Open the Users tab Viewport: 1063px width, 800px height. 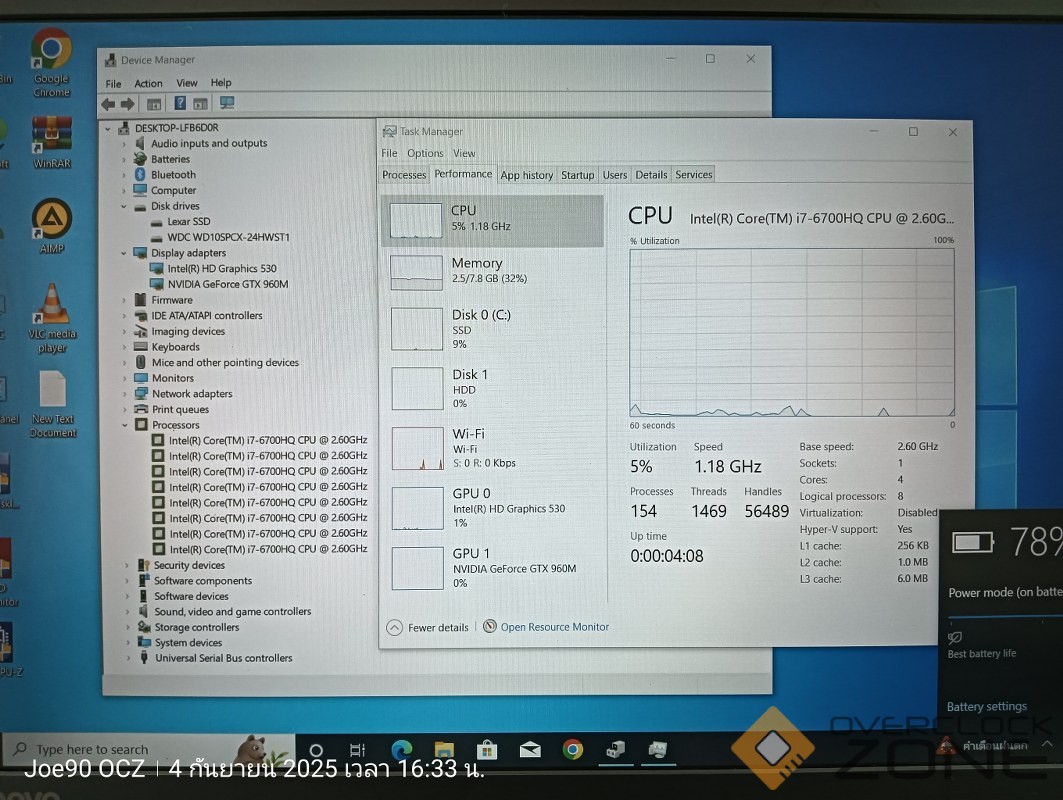(x=615, y=175)
